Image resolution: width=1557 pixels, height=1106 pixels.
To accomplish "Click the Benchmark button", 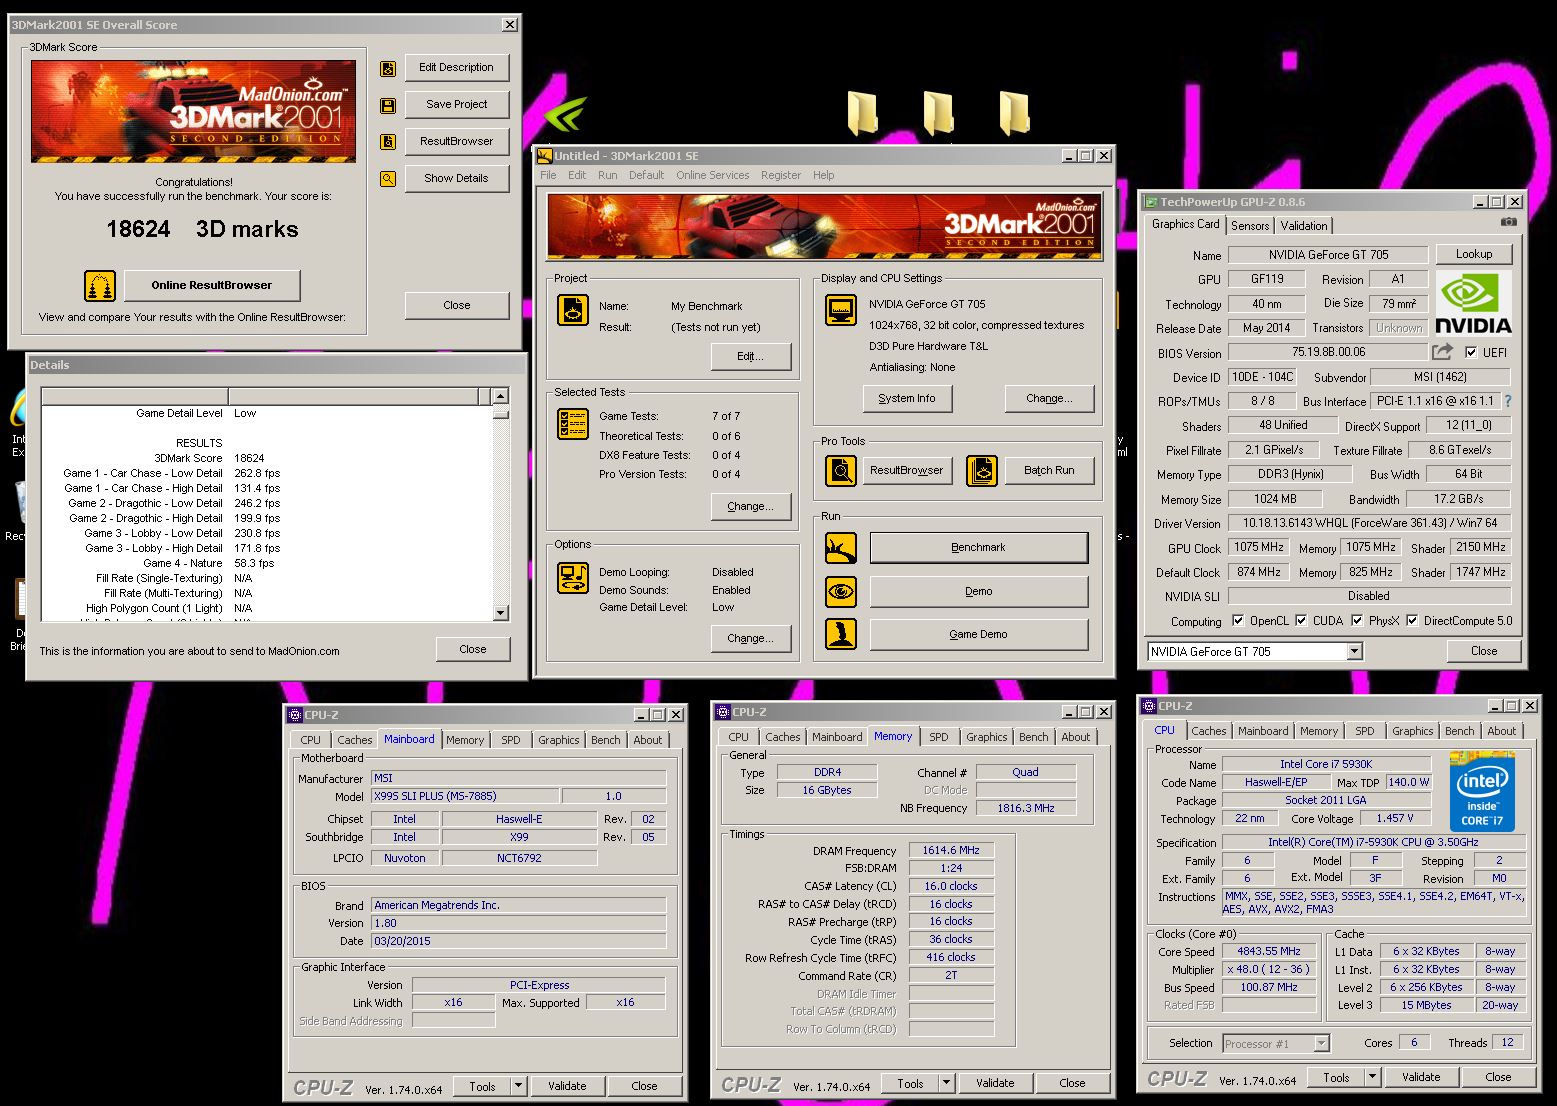I will coord(978,548).
